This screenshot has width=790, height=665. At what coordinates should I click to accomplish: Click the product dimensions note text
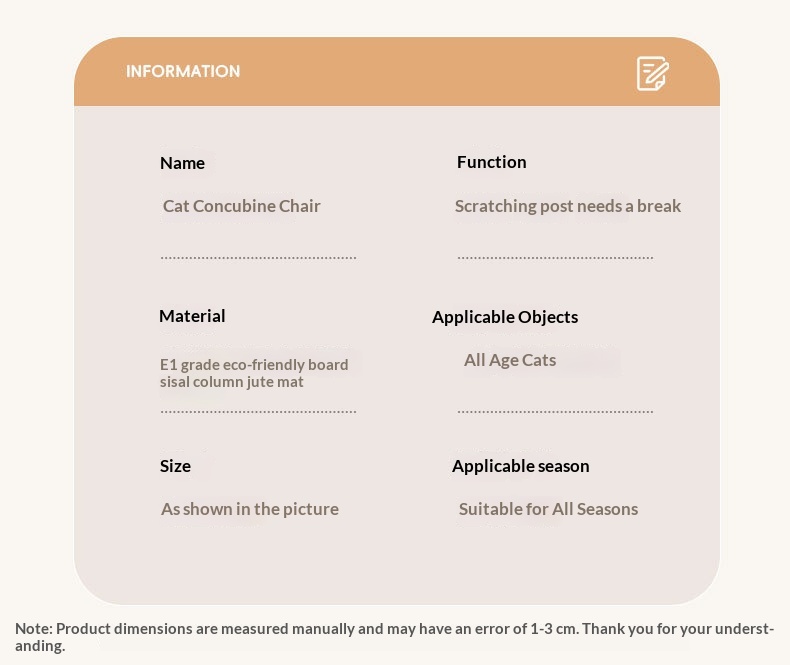(x=394, y=637)
